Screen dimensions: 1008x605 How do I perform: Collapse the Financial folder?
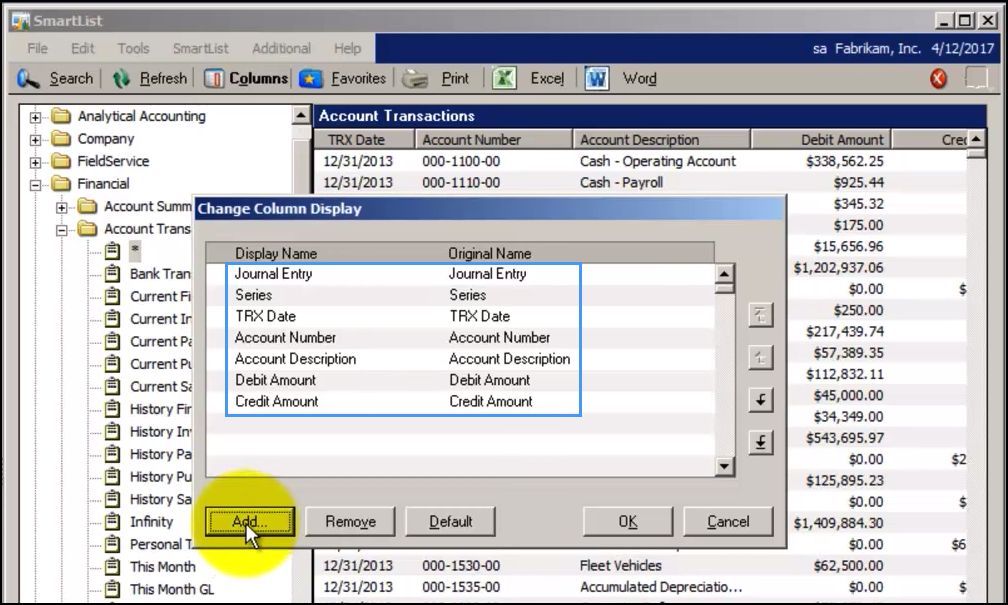(x=35, y=185)
